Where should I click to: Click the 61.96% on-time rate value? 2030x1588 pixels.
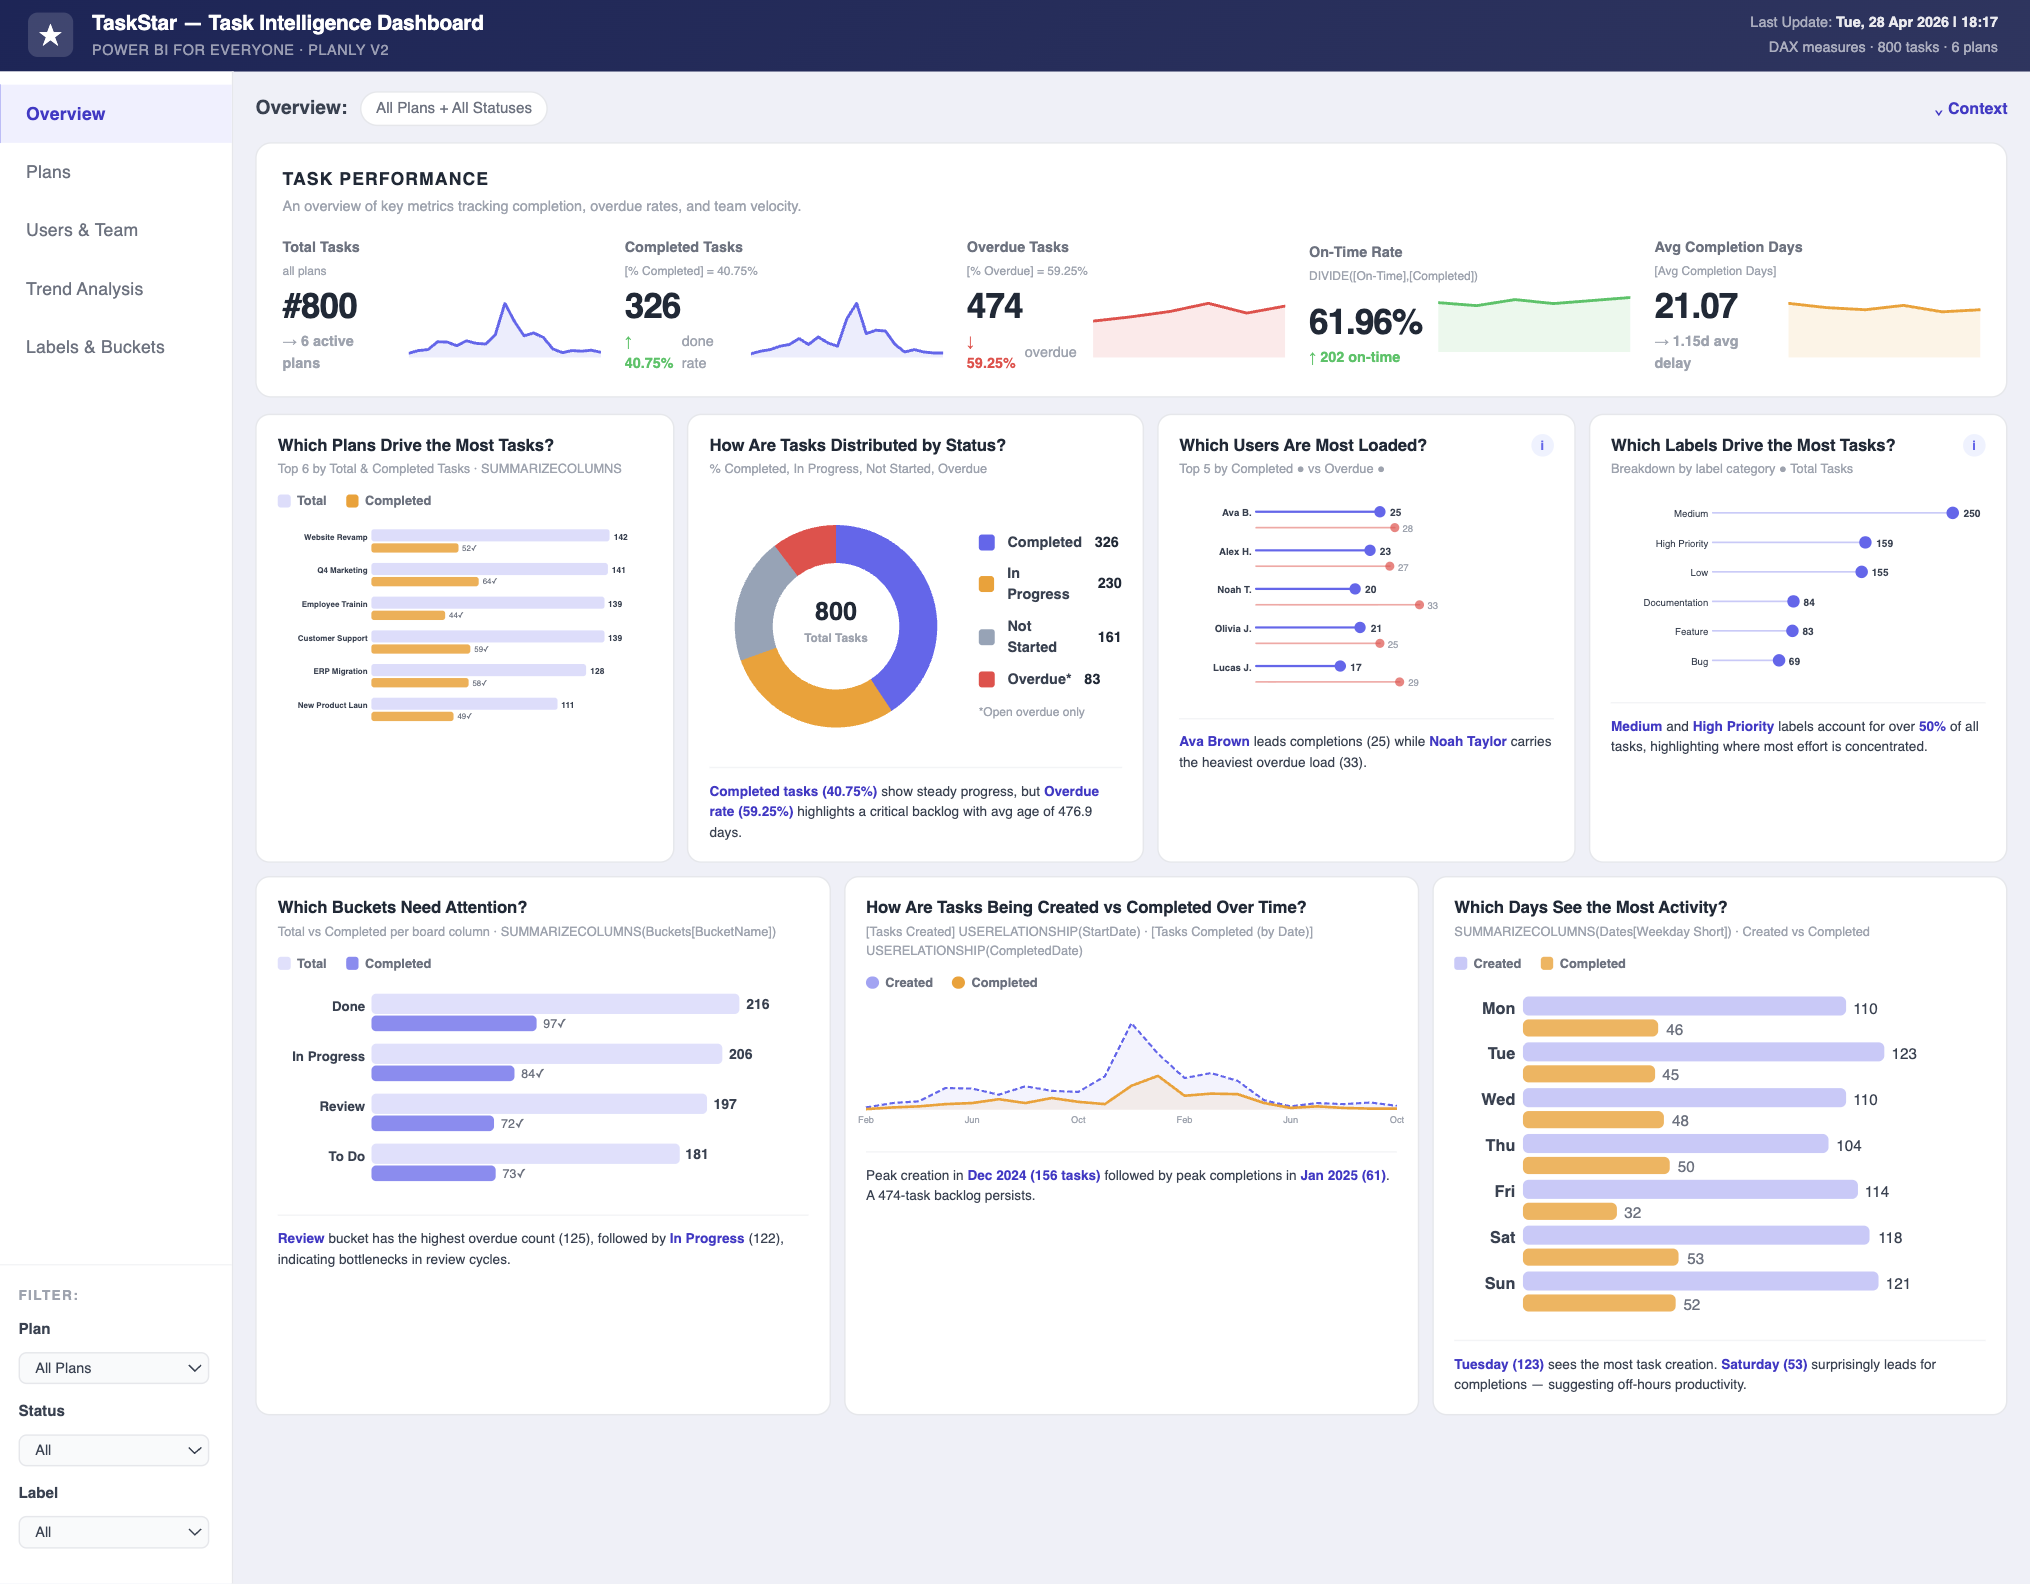click(x=1365, y=322)
